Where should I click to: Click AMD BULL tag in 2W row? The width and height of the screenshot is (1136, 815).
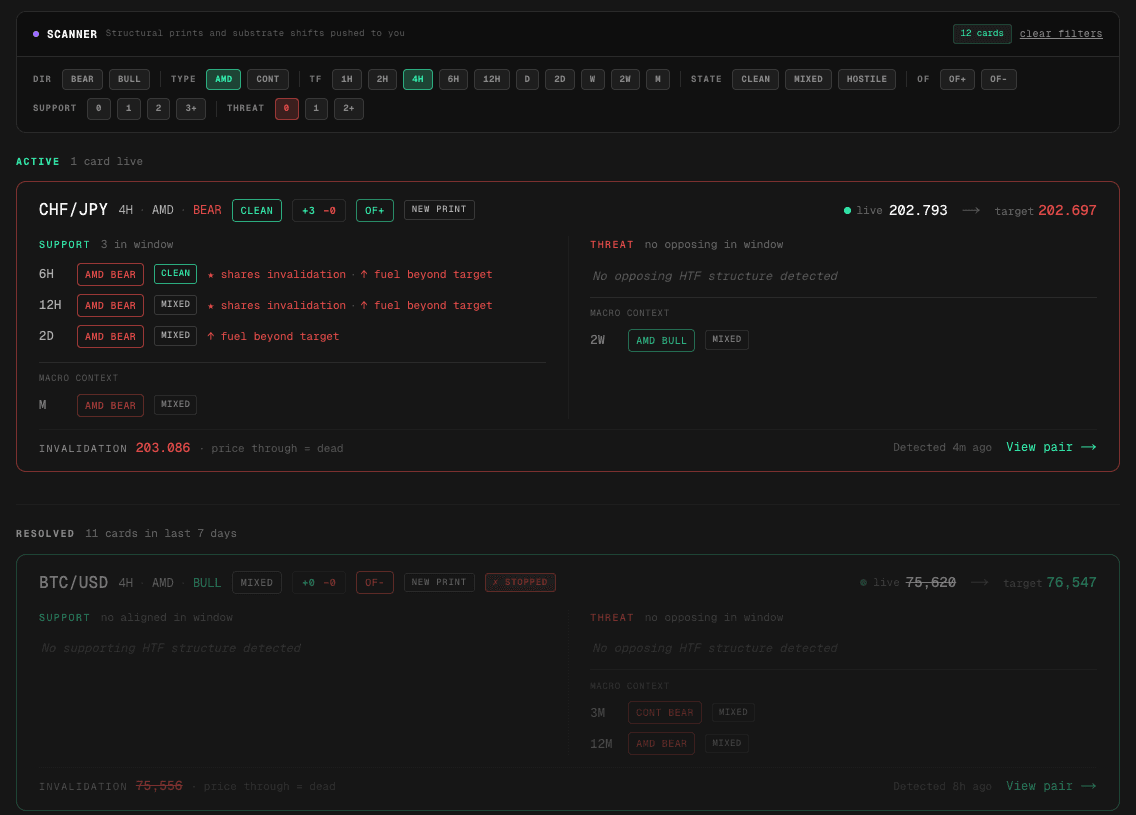tap(661, 340)
